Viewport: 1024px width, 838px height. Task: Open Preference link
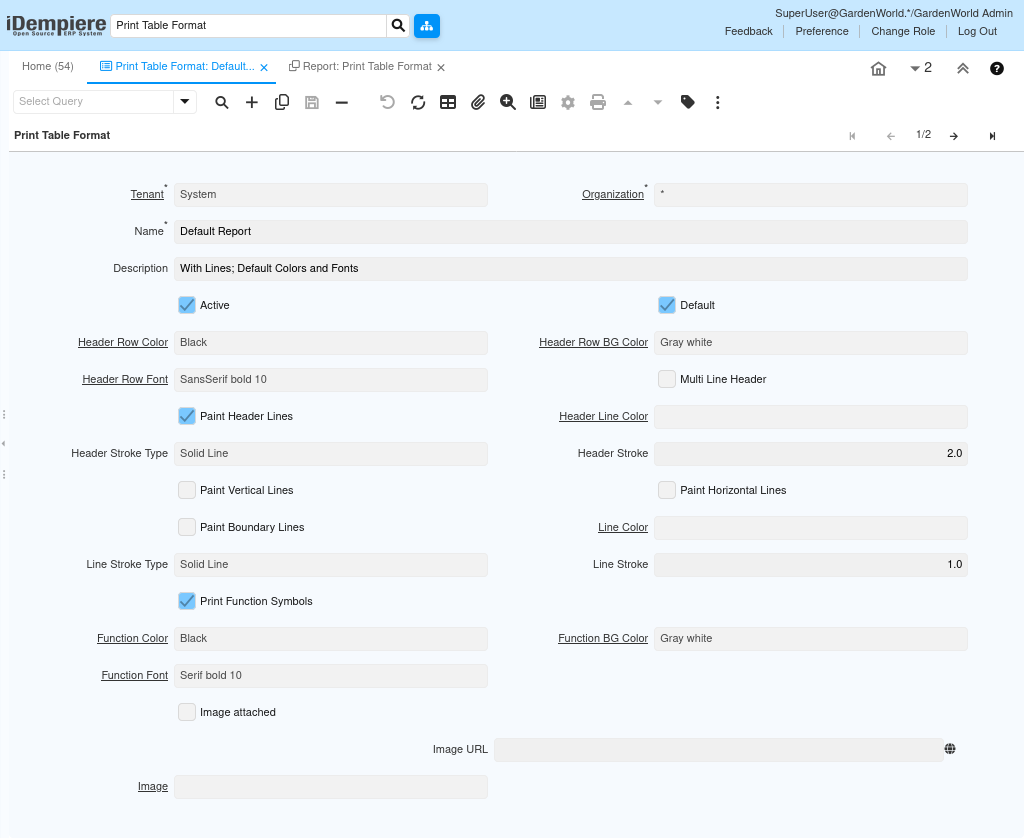click(x=822, y=31)
